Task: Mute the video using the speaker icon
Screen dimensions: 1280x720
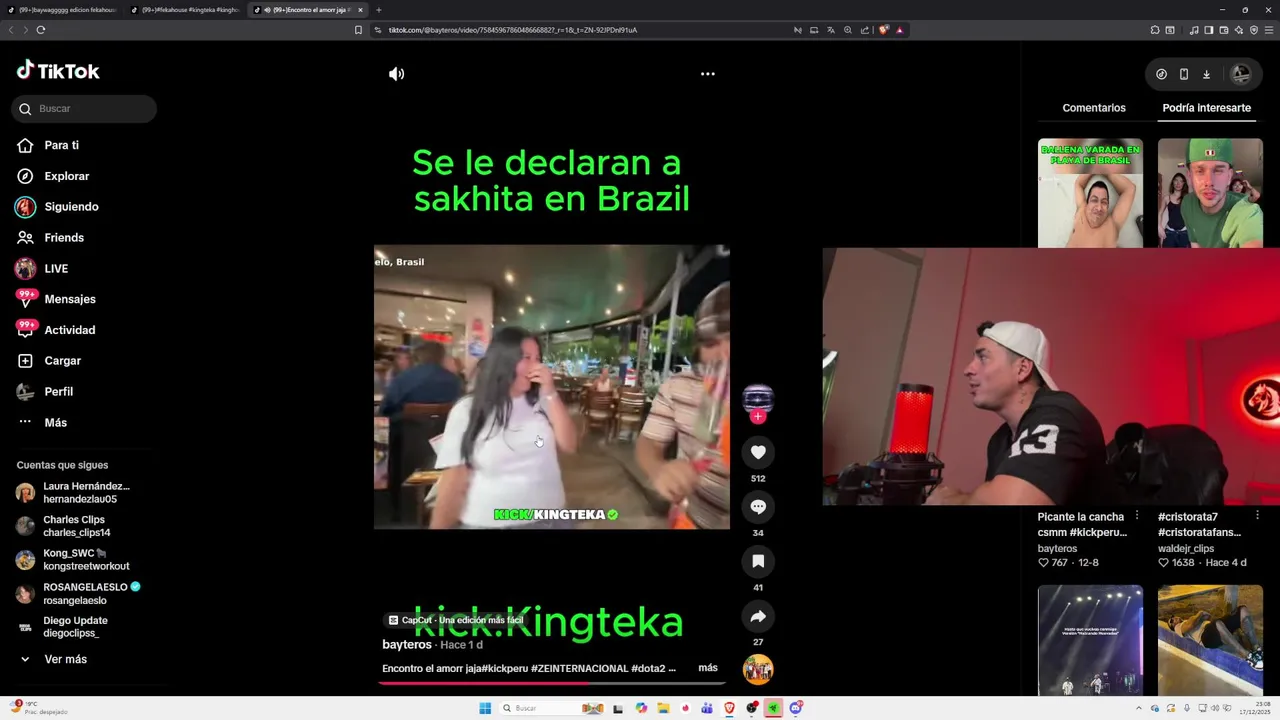Action: (397, 74)
